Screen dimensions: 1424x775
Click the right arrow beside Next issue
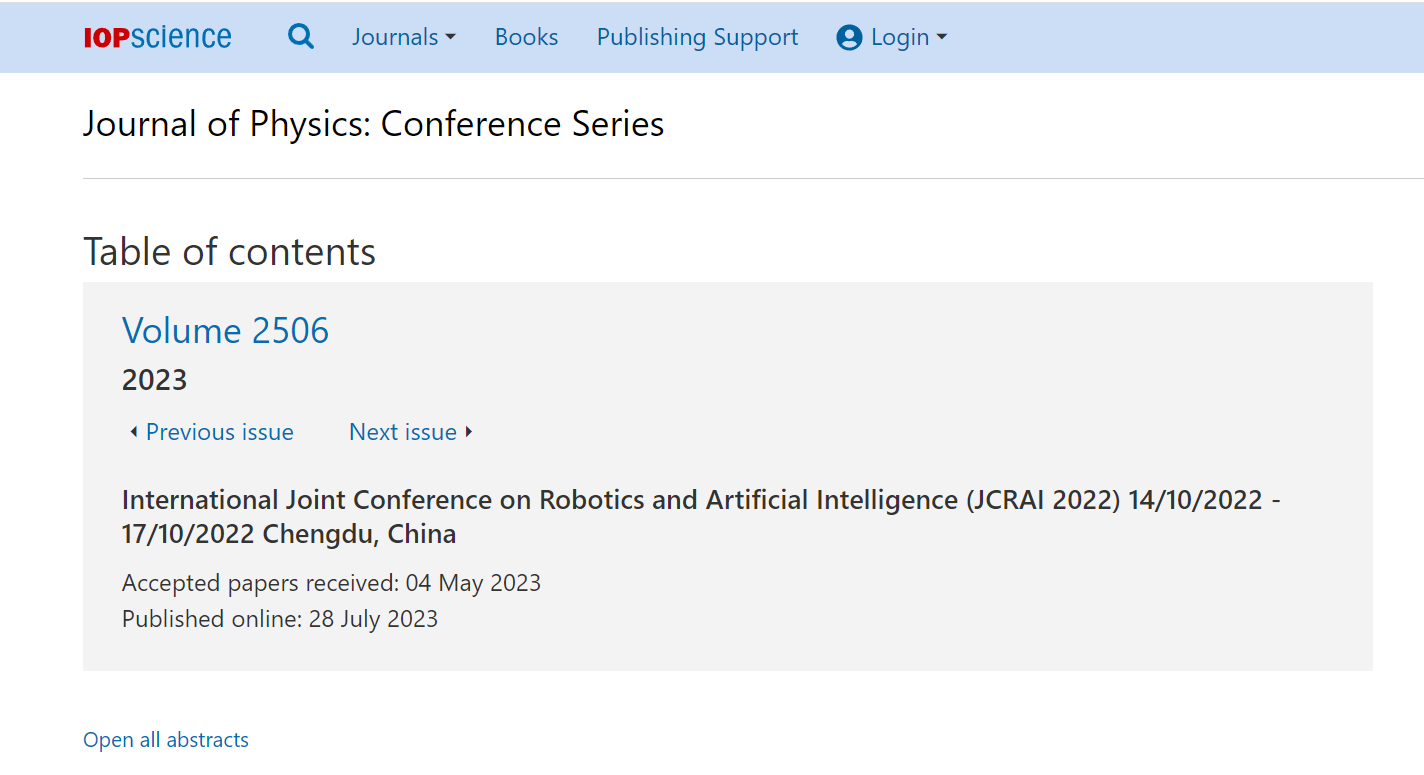[469, 432]
